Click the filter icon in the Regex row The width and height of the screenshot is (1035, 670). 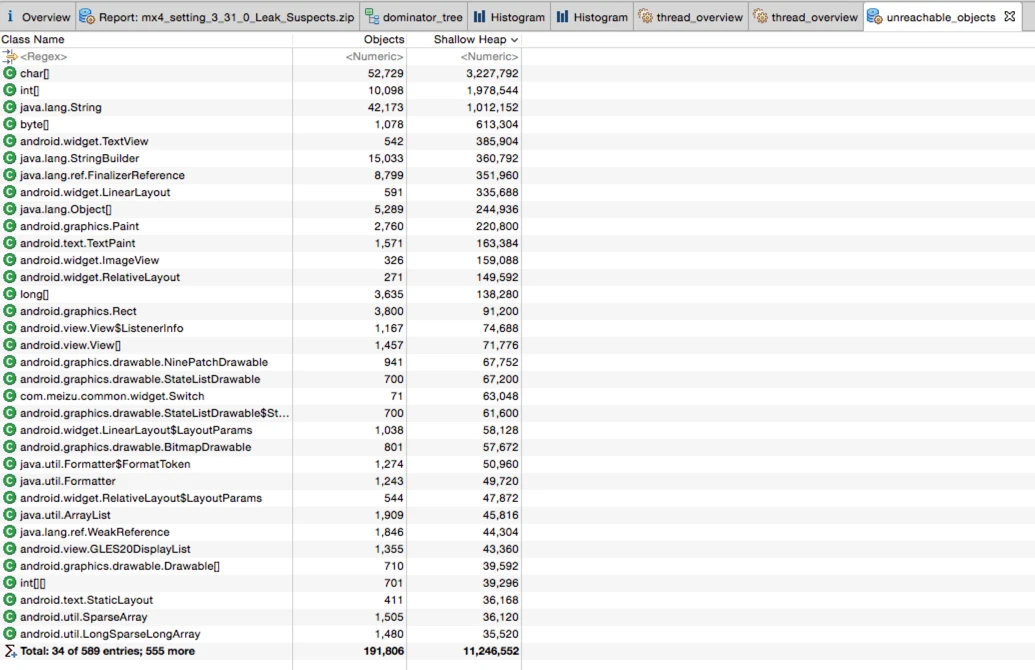(x=10, y=56)
